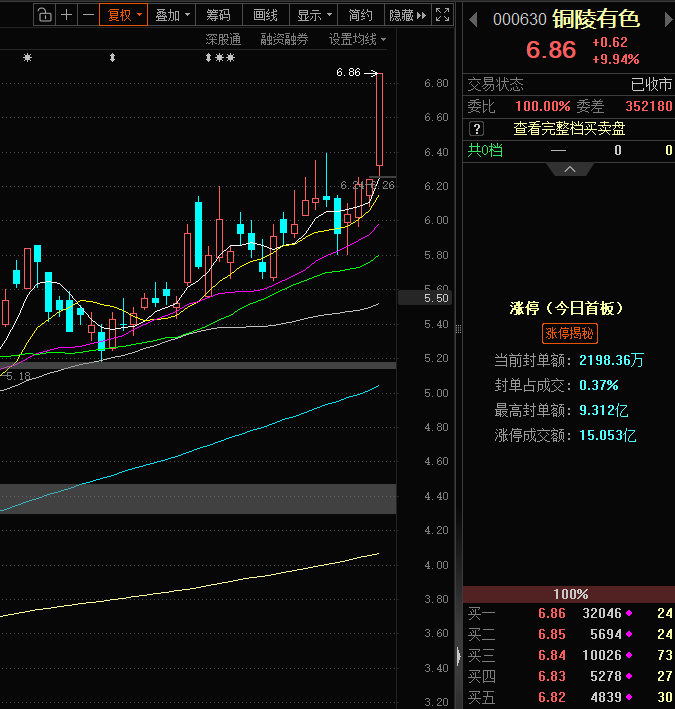
Task: Open the 复权 dropdown
Action: click(x=125, y=15)
